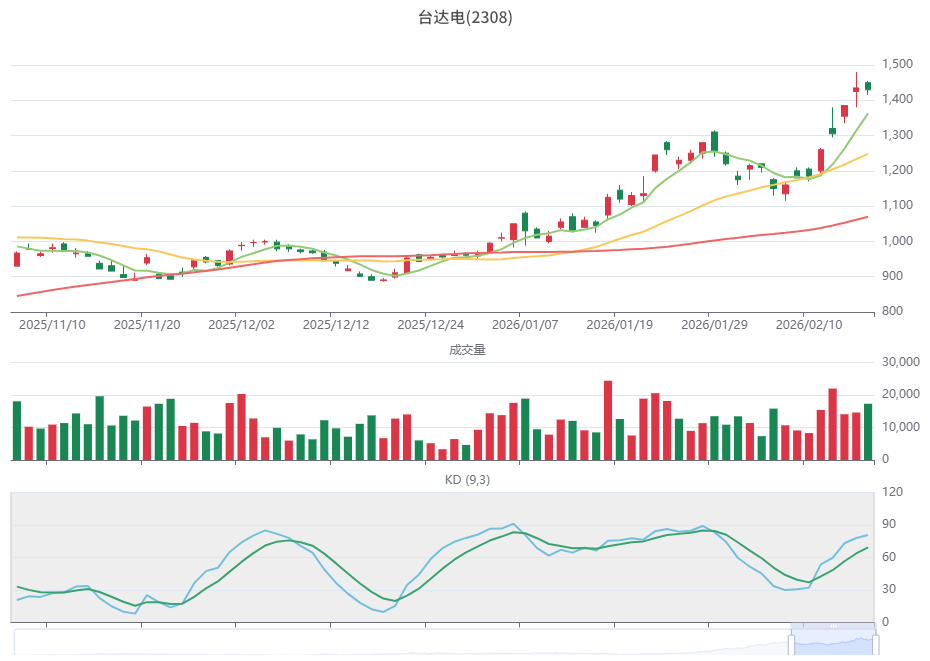Click the rightmost green volume bar
Image resolution: width=930 pixels, height=661 pixels.
(x=868, y=431)
